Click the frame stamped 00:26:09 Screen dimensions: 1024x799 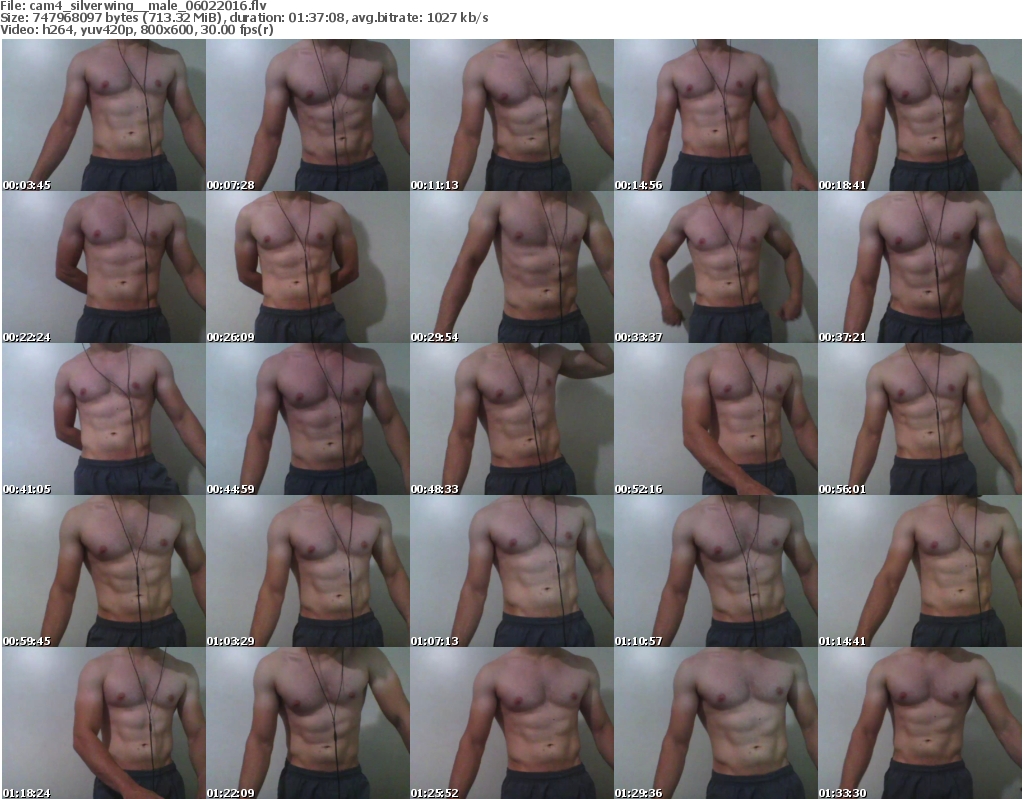(x=308, y=267)
